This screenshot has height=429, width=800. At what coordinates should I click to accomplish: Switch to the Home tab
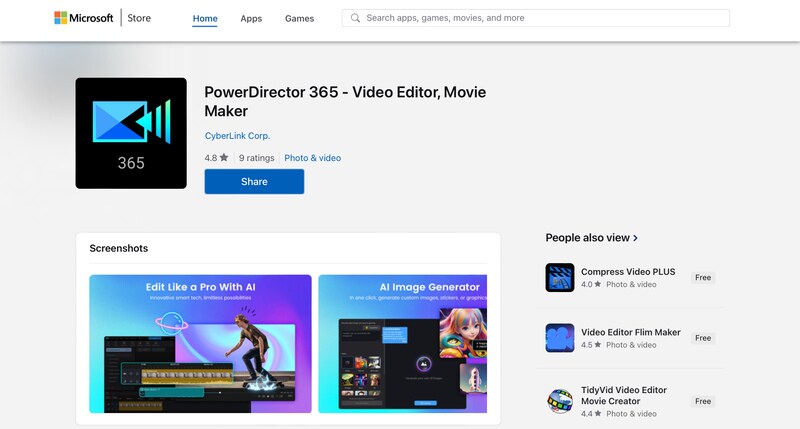pyautogui.click(x=205, y=18)
